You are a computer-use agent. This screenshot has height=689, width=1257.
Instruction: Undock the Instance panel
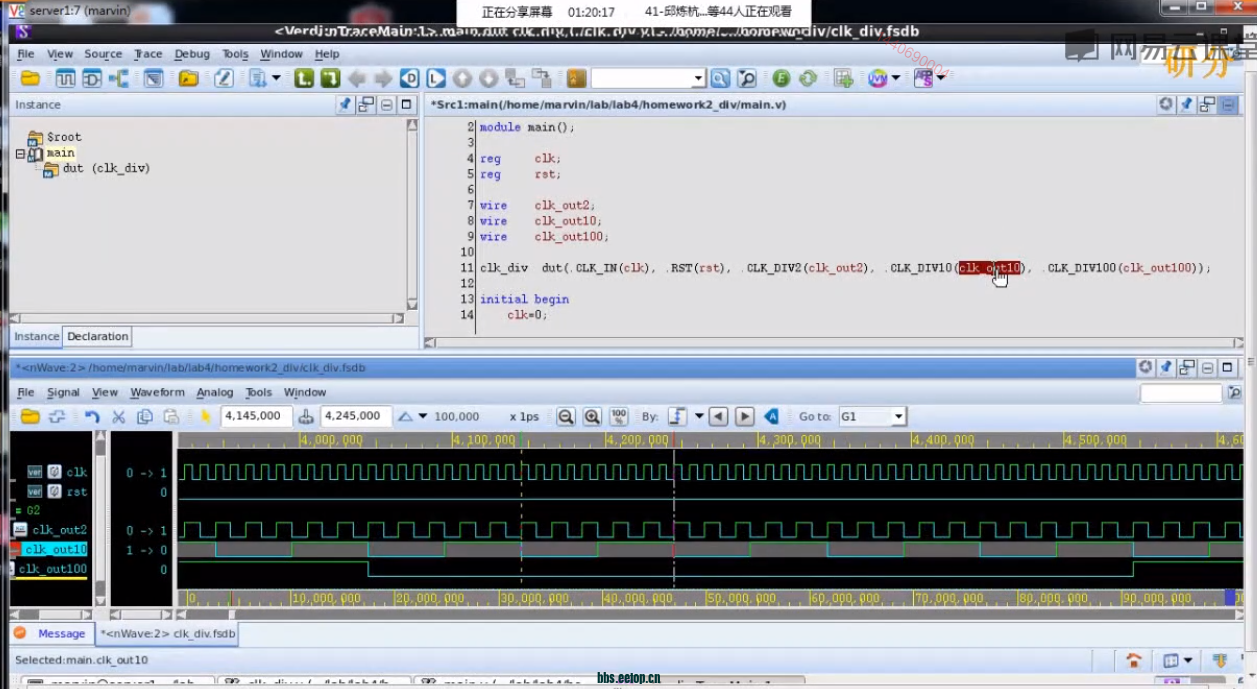pyautogui.click(x=366, y=104)
